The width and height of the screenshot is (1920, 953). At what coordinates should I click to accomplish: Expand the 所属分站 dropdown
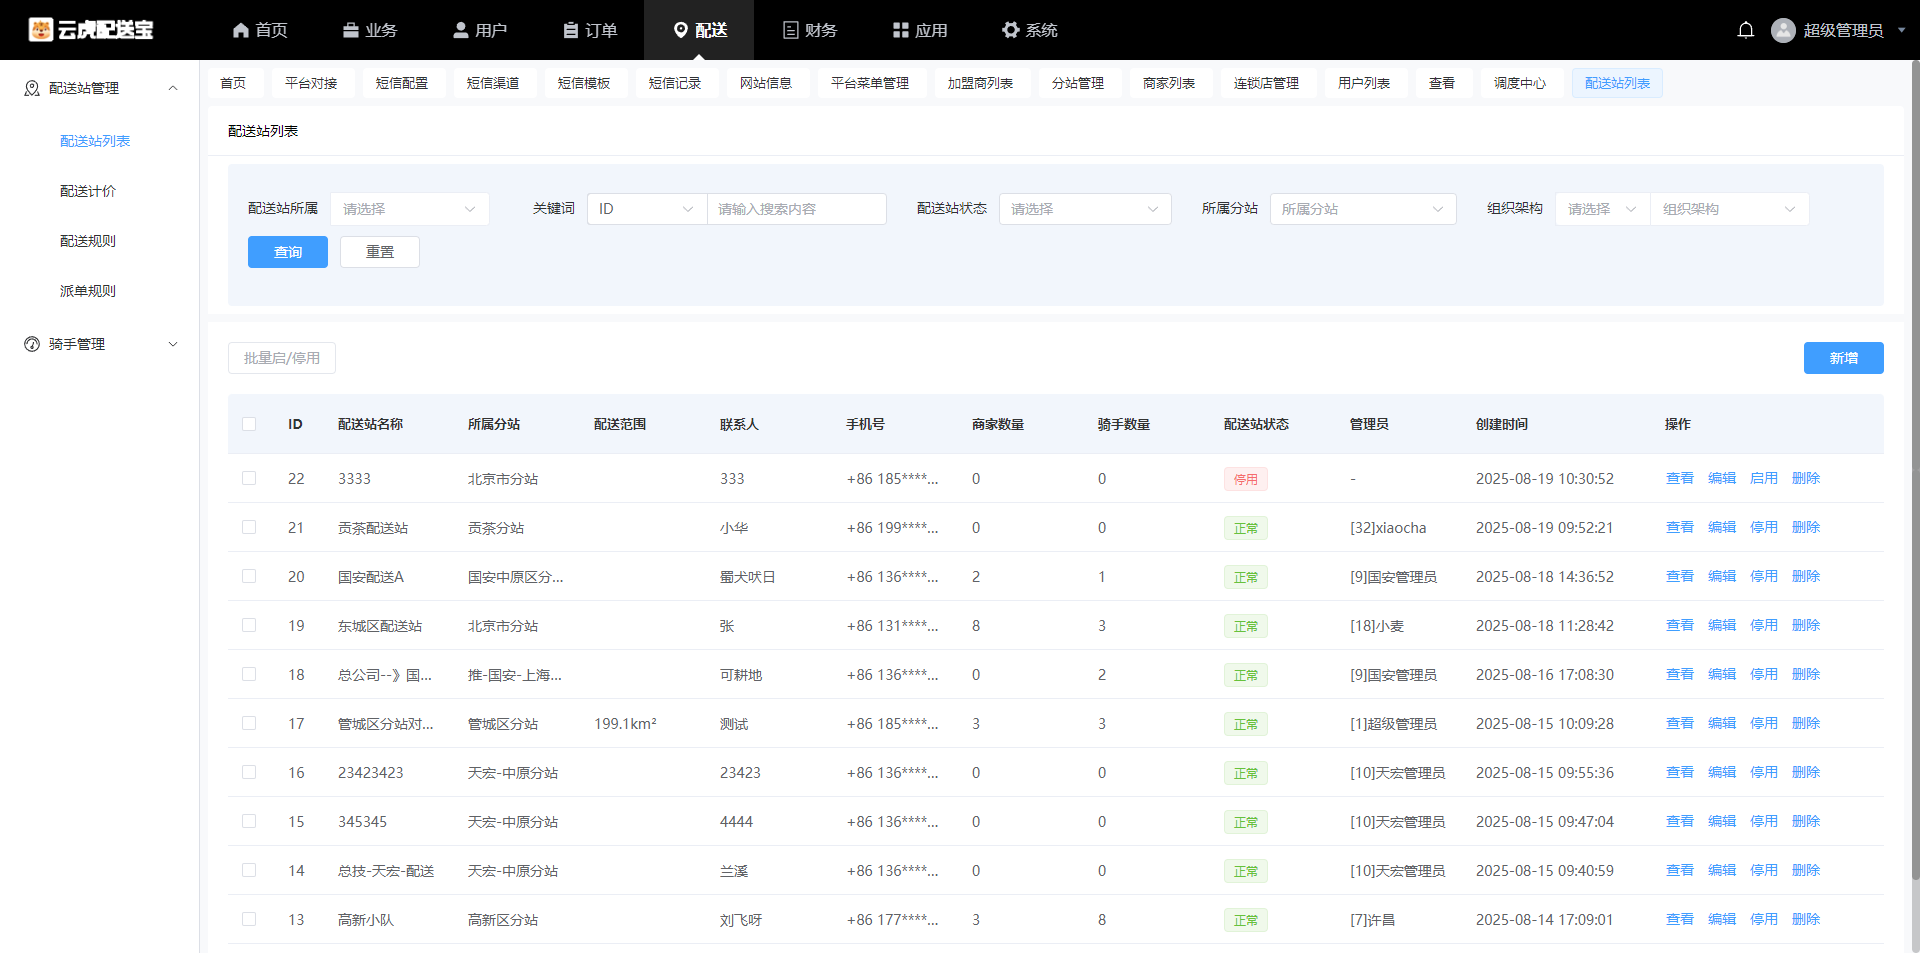click(x=1362, y=209)
